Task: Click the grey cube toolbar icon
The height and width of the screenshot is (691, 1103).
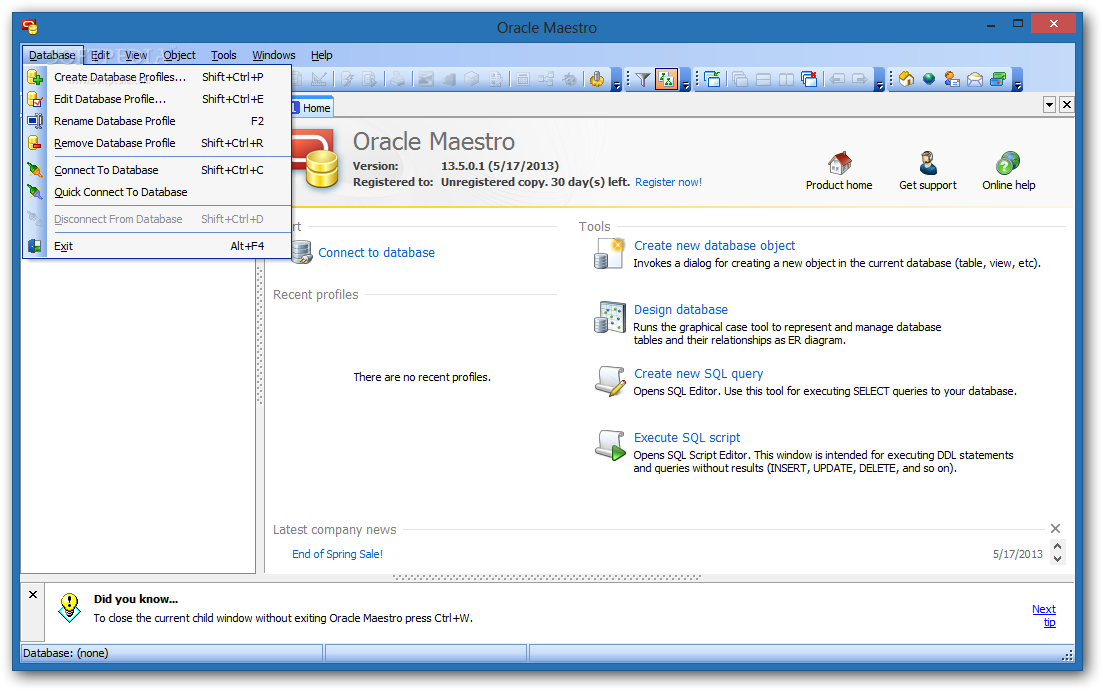Action: click(471, 80)
